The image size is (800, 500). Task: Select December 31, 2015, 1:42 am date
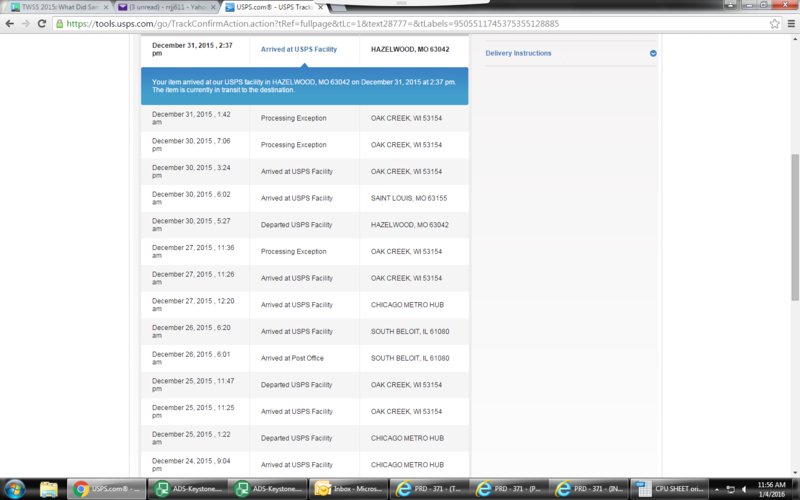(191, 118)
